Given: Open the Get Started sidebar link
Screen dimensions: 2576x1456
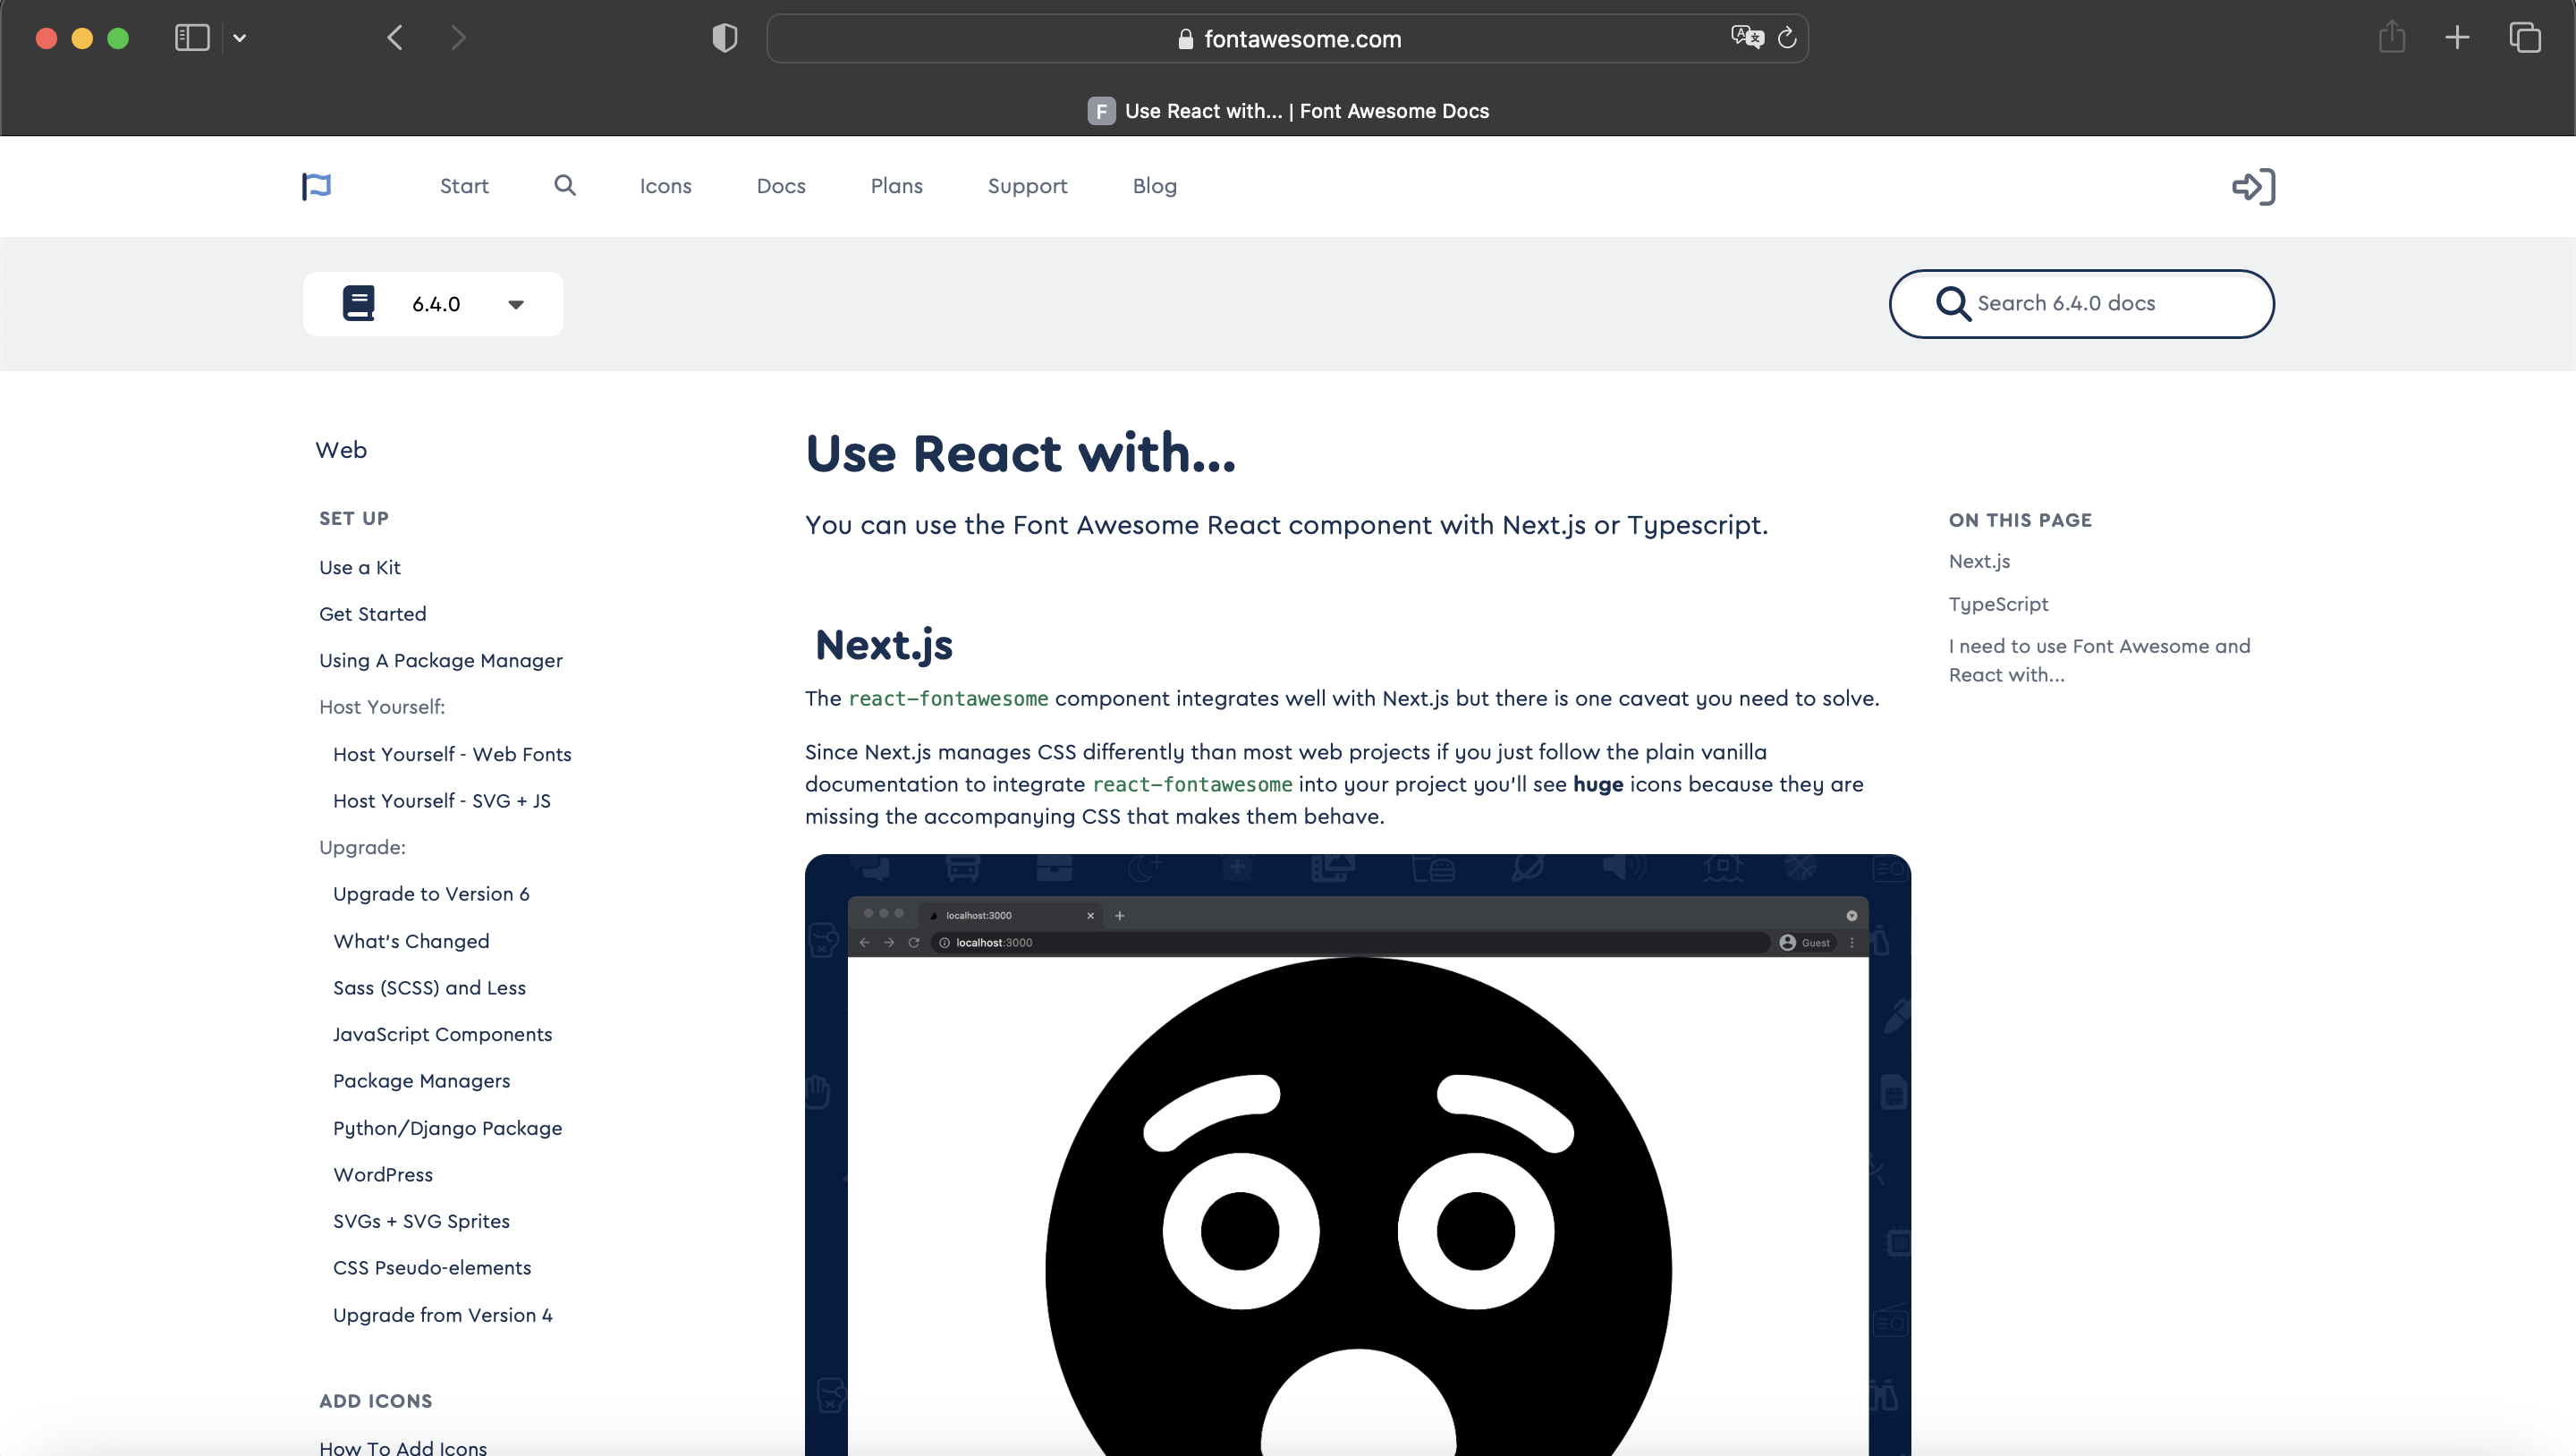Looking at the screenshot, I should click(x=373, y=614).
